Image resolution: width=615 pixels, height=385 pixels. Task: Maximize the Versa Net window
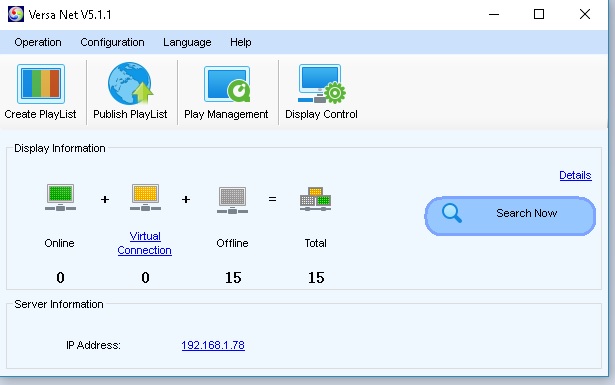point(539,15)
